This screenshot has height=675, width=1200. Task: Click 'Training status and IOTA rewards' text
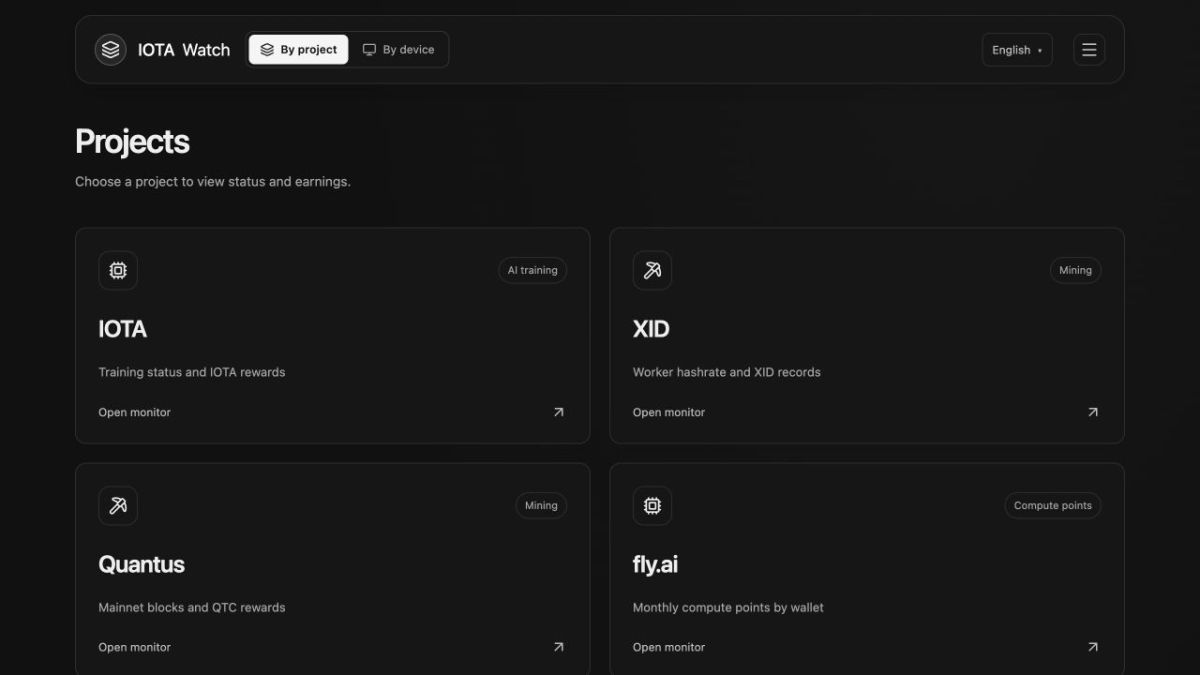pos(191,372)
